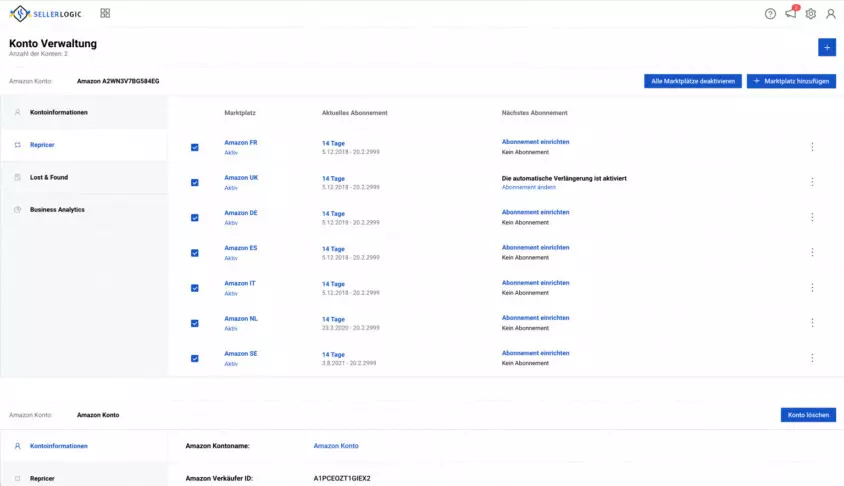Click Marktplatz column header

click(240, 113)
